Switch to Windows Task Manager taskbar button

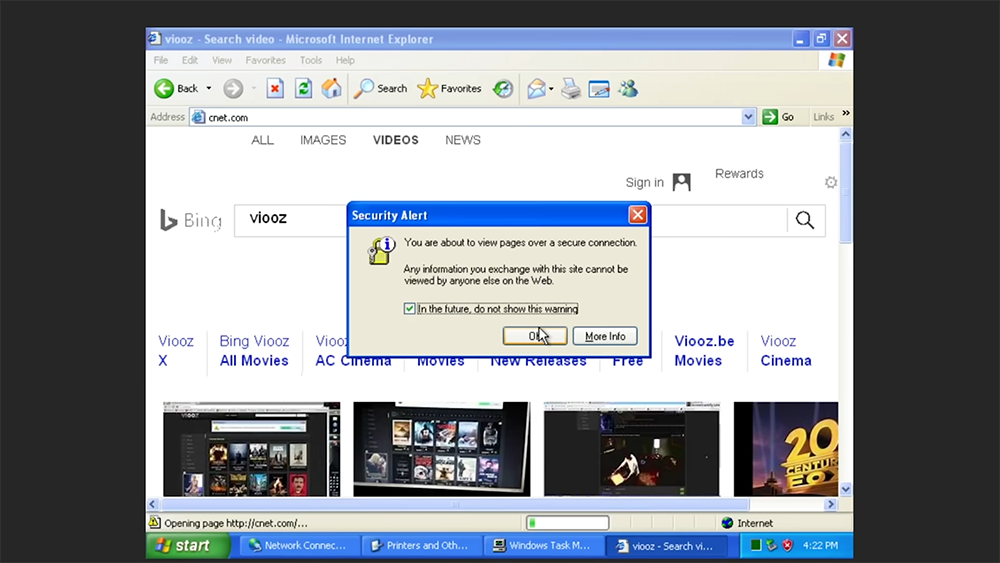543,545
